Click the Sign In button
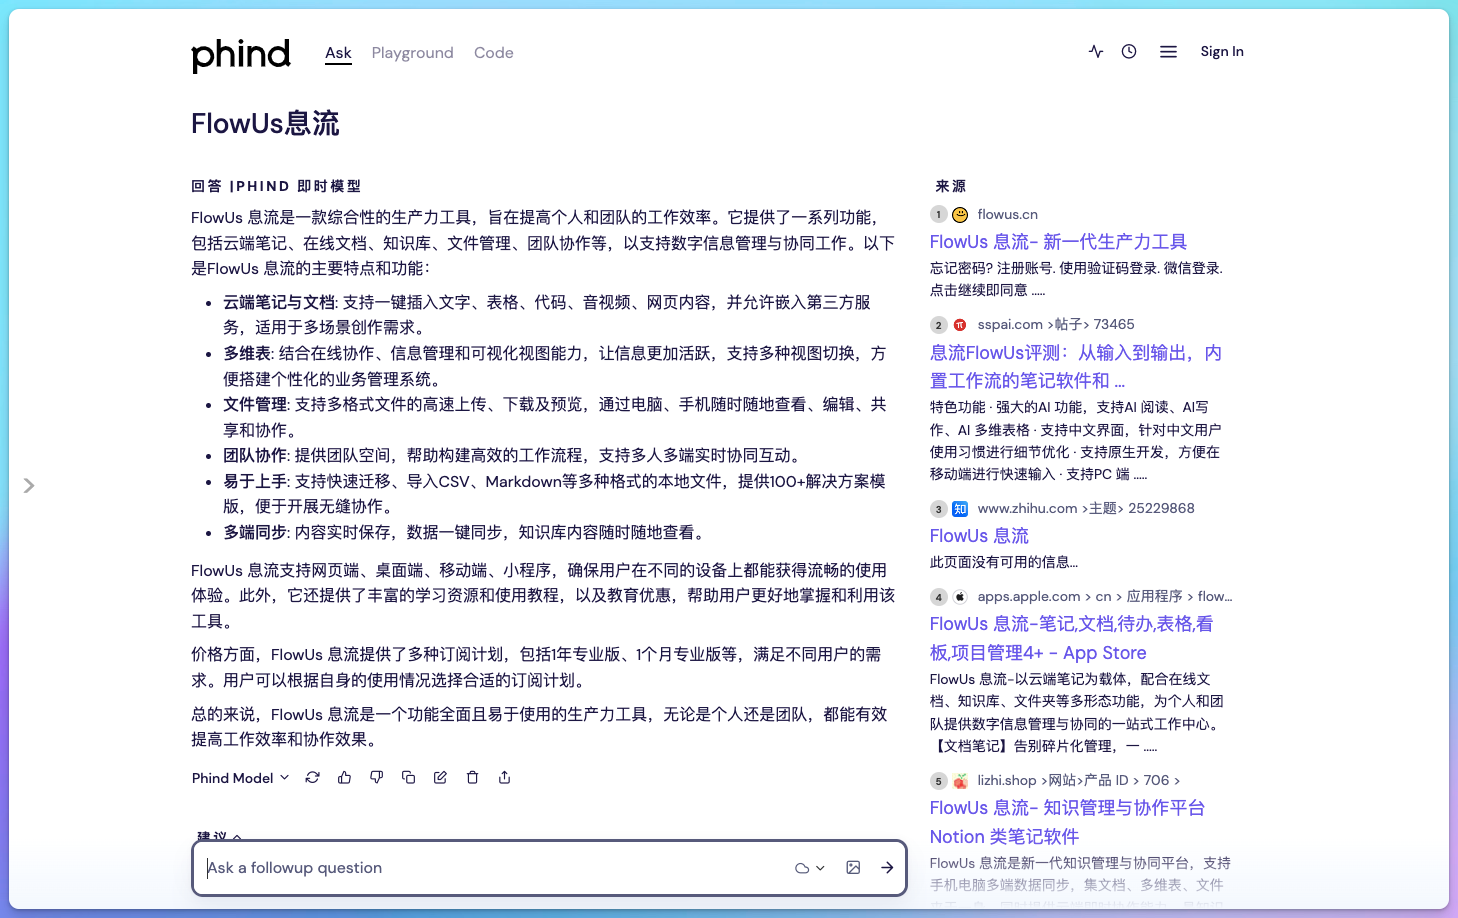 click(x=1222, y=52)
